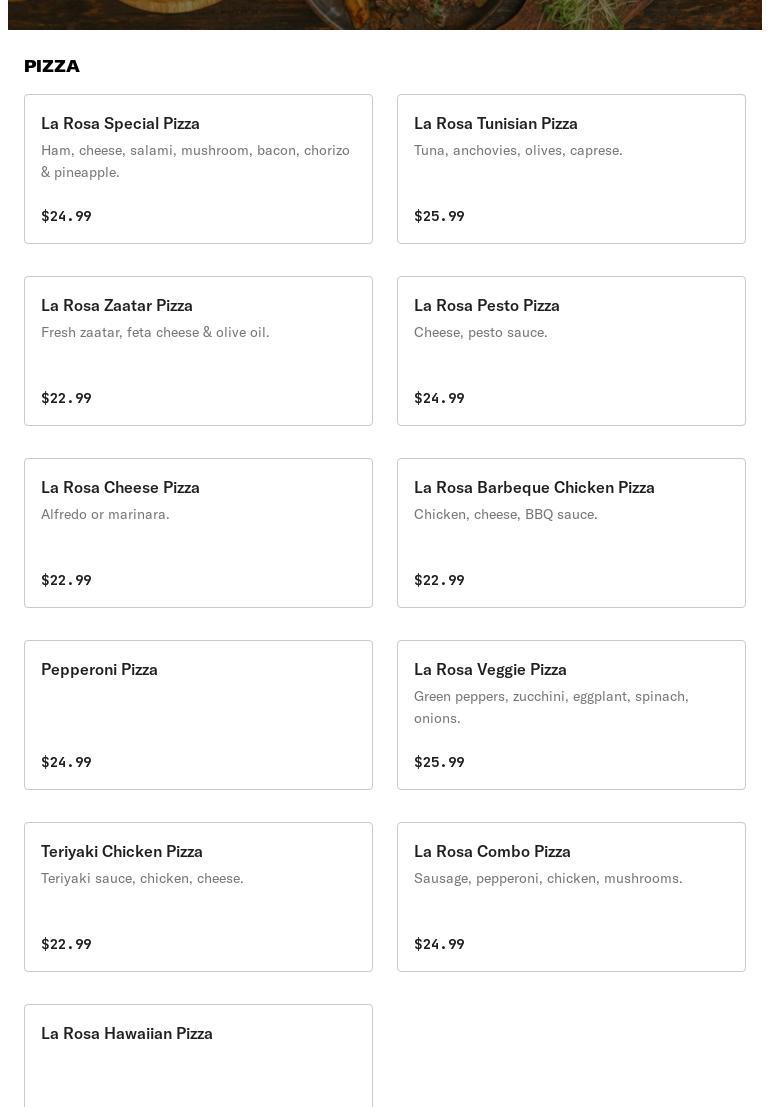The width and height of the screenshot is (770, 1107).
Task: Click the food banner image at top
Action: click(385, 14)
